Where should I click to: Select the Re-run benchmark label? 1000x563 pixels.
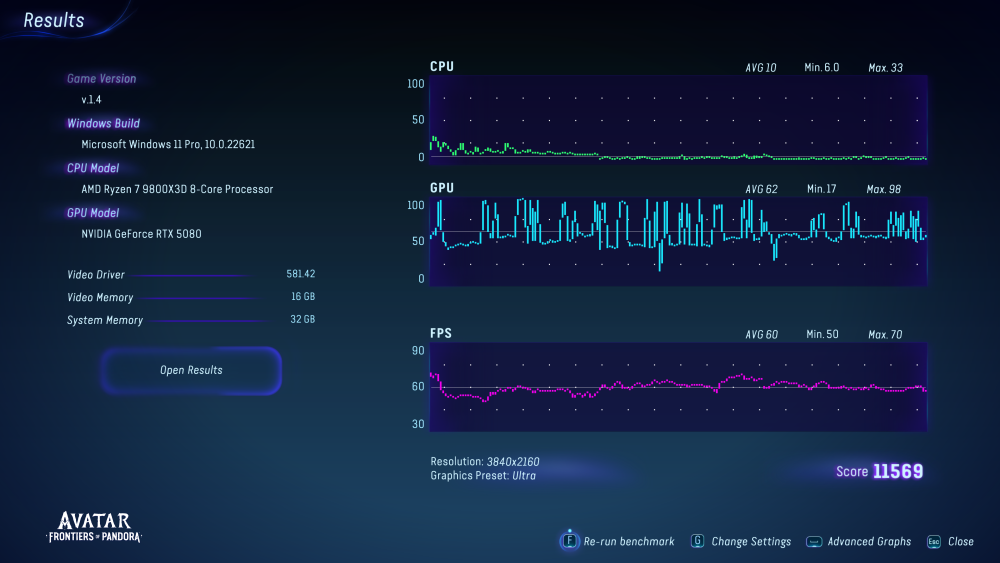(629, 541)
